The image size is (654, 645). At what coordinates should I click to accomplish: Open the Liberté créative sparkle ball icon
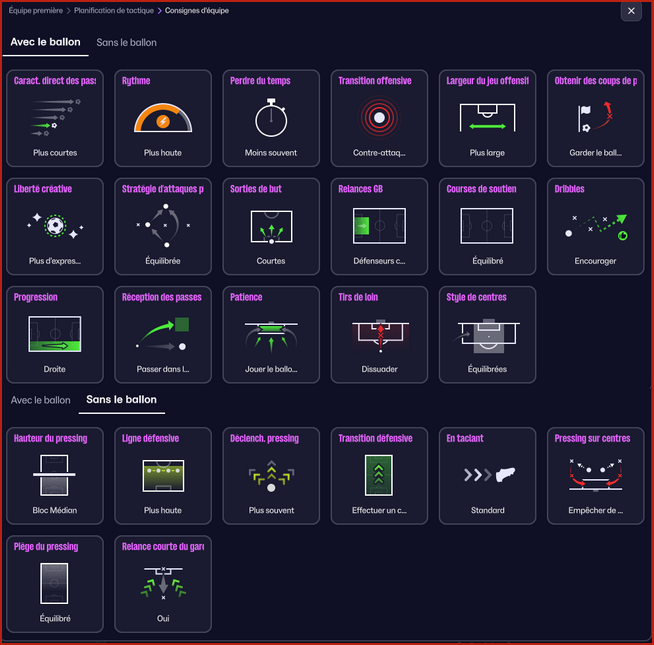(x=55, y=227)
